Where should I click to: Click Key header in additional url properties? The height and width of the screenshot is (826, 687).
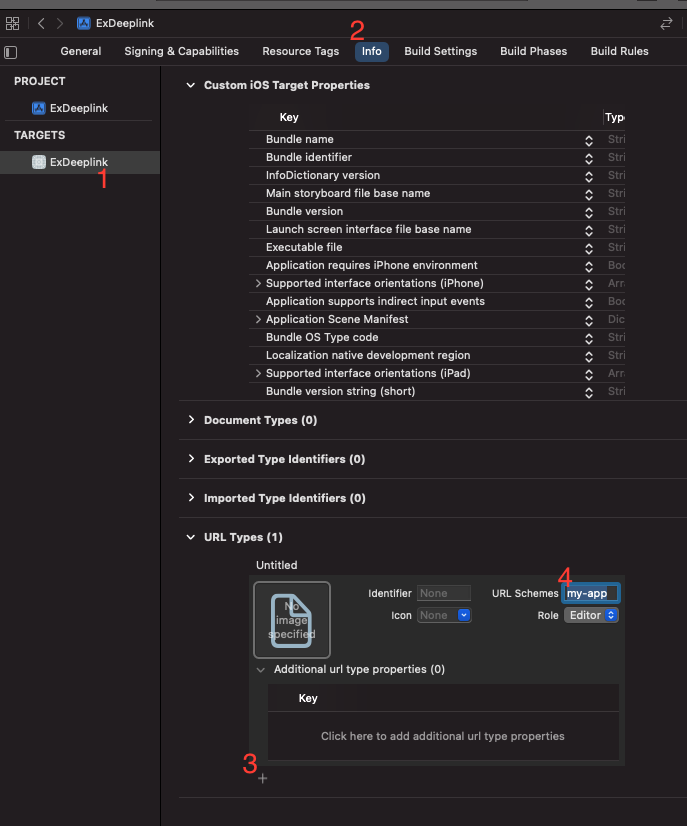pyautogui.click(x=308, y=699)
